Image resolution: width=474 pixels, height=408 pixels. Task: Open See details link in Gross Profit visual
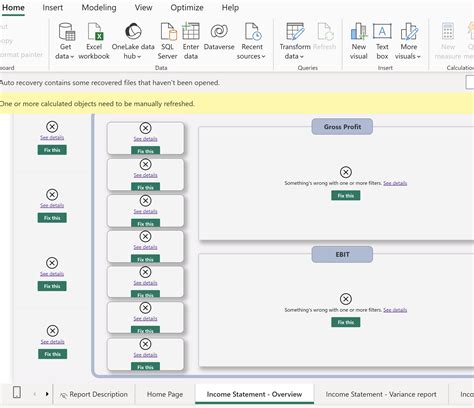[x=395, y=183]
